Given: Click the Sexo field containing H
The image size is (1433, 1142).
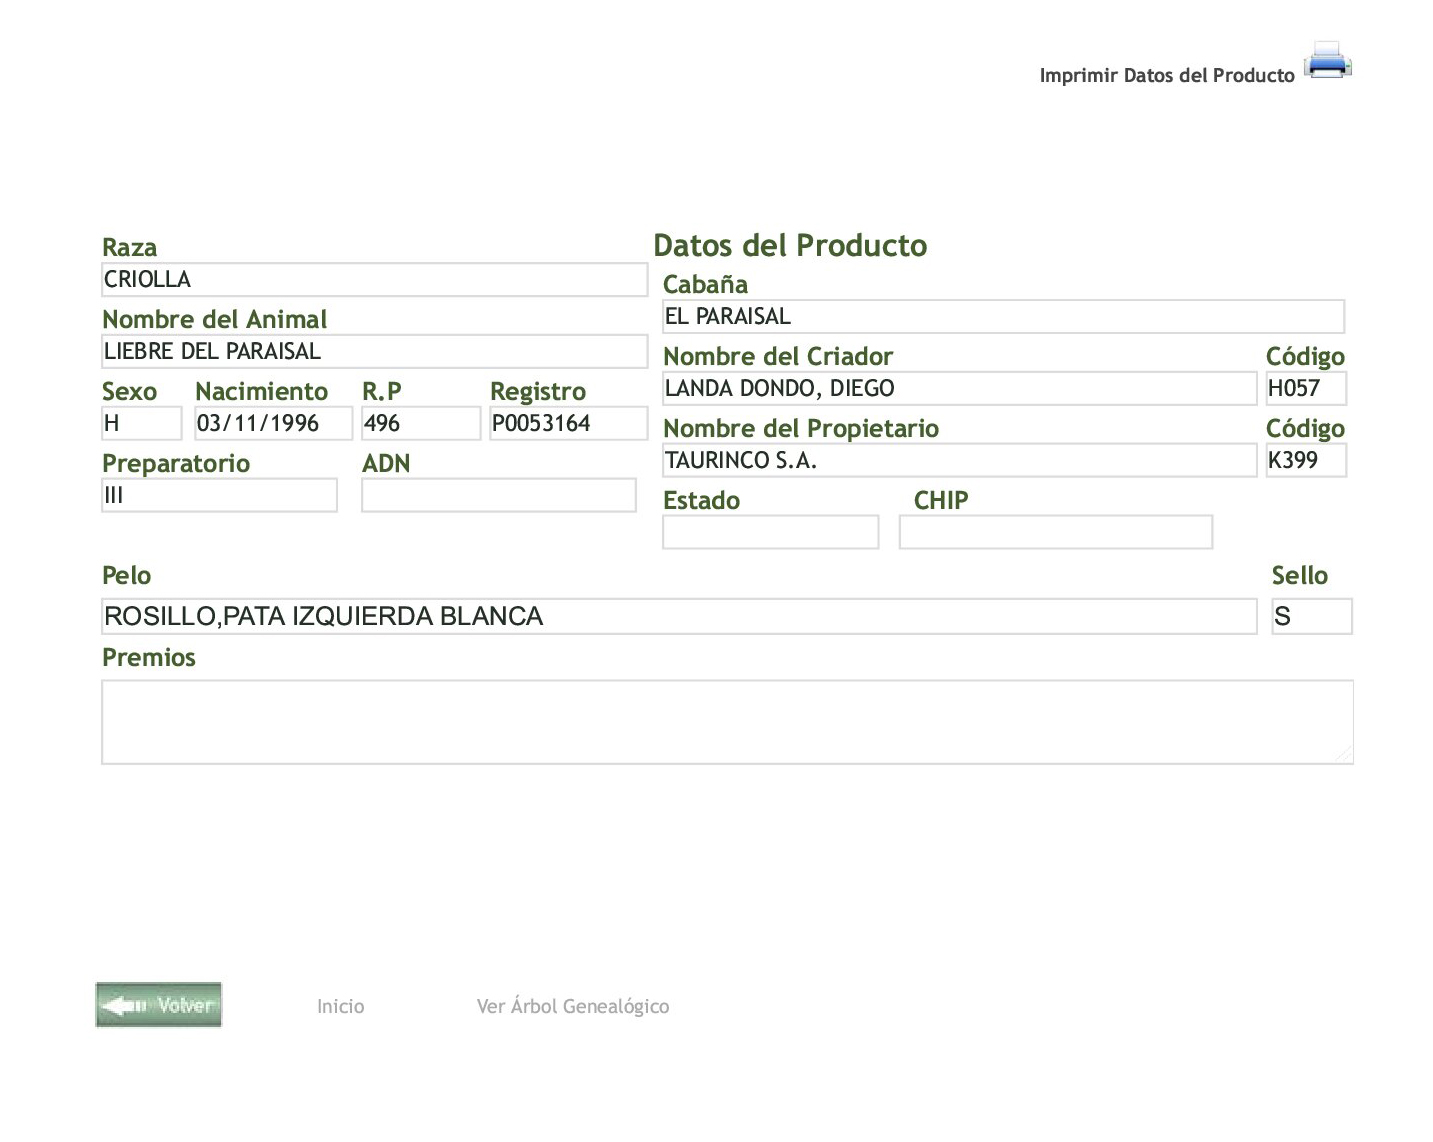Looking at the screenshot, I should [141, 424].
